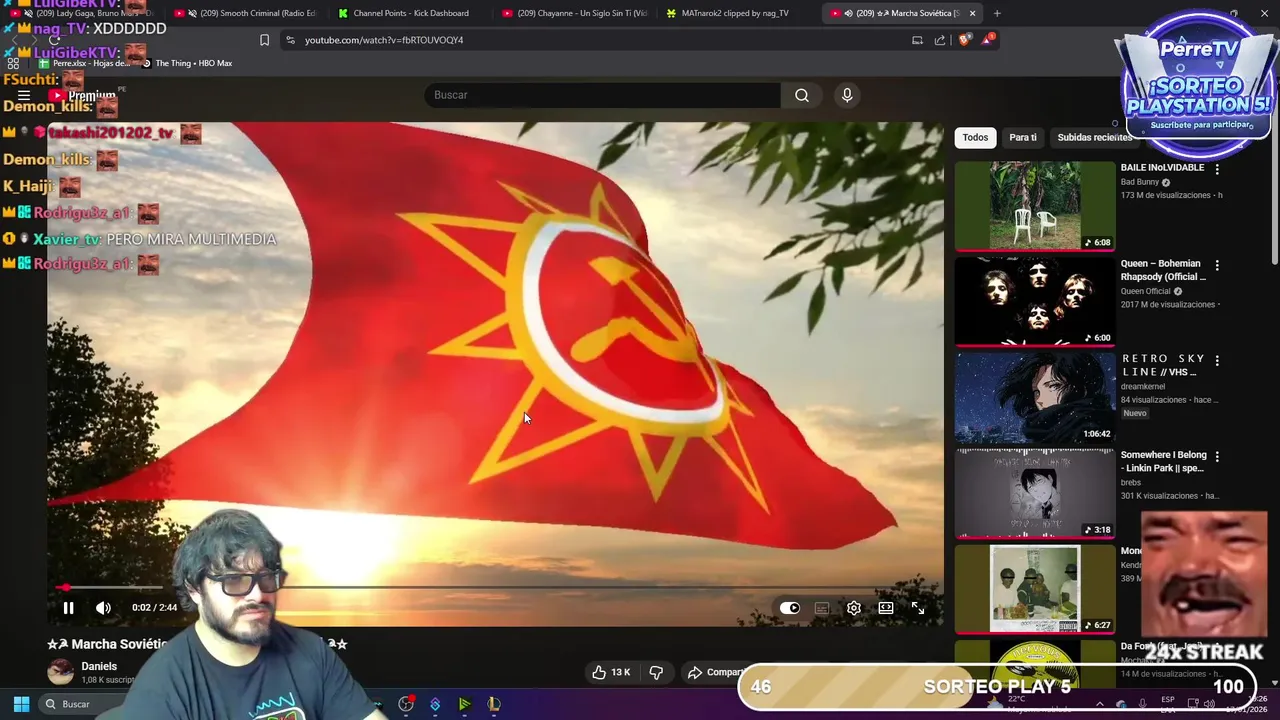This screenshot has height=720, width=1280.
Task: Open Perre.xlsx Hojas bookmark
Action: pyautogui.click(x=86, y=63)
